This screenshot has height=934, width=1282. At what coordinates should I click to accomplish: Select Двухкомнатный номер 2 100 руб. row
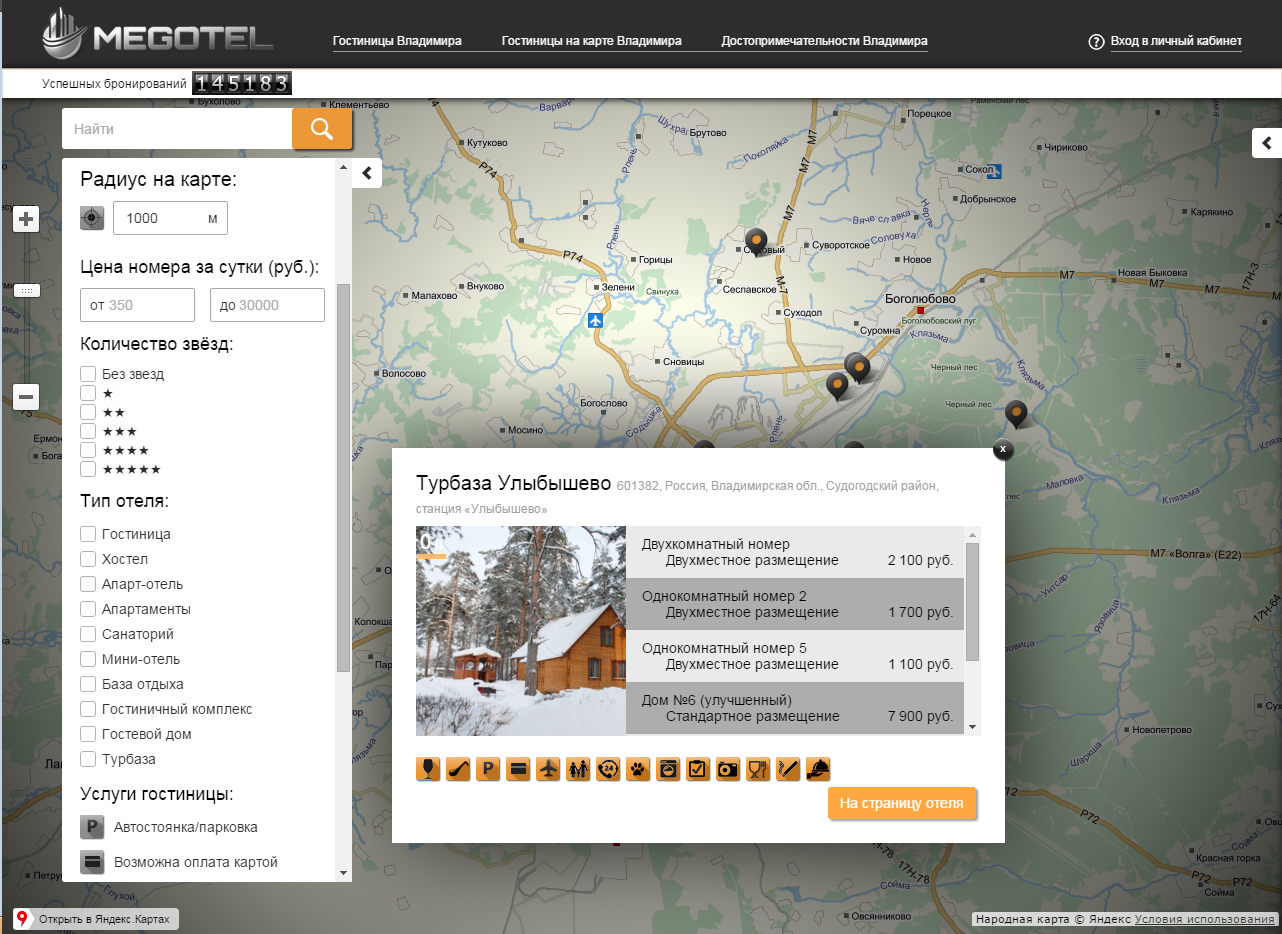pos(795,552)
